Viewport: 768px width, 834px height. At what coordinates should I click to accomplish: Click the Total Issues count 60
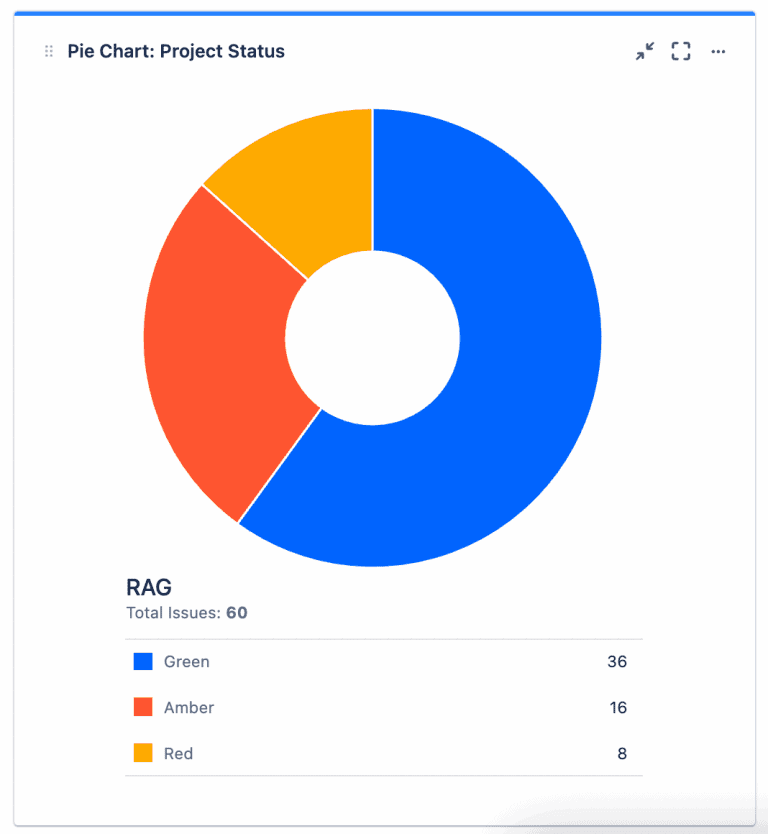(x=237, y=613)
